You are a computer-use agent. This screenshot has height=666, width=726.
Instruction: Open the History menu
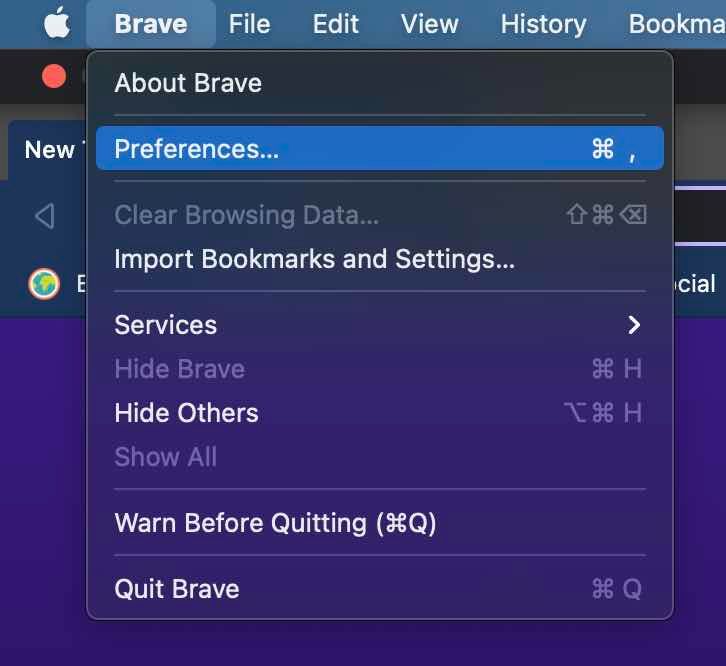coord(543,24)
